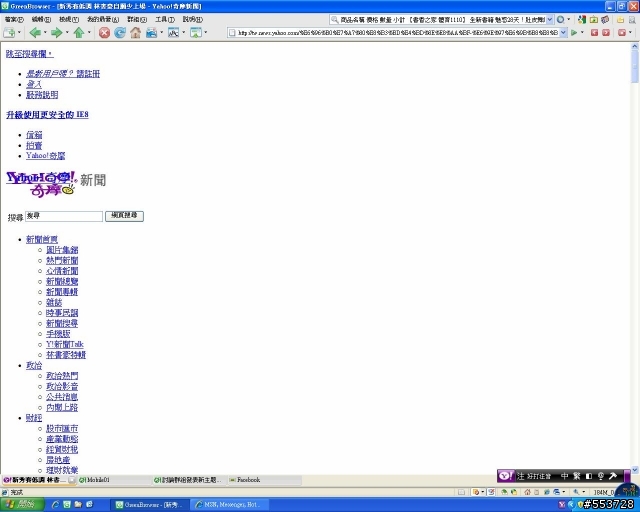Image resolution: width=640 pixels, height=512 pixels.
Task: Stop page loading with red X
Action: [x=104, y=33]
